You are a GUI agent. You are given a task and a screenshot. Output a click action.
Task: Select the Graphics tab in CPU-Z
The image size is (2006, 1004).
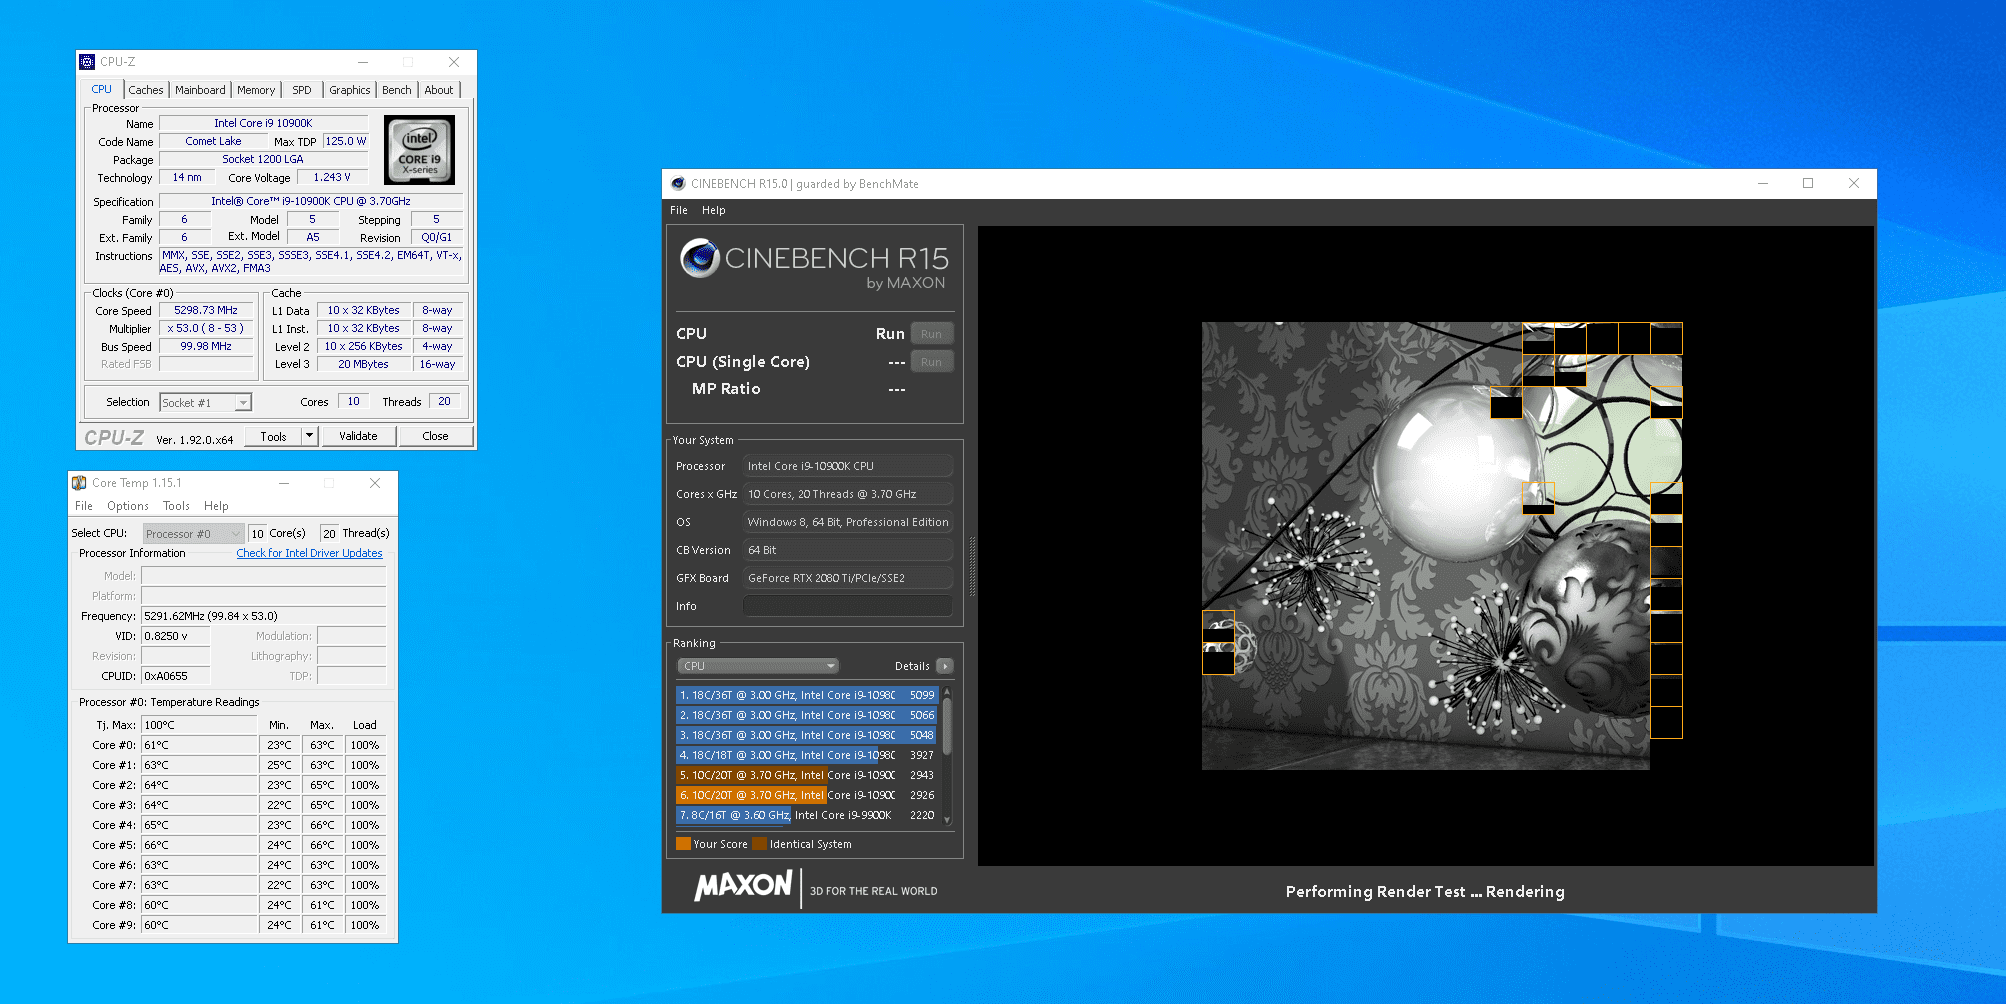[x=350, y=90]
